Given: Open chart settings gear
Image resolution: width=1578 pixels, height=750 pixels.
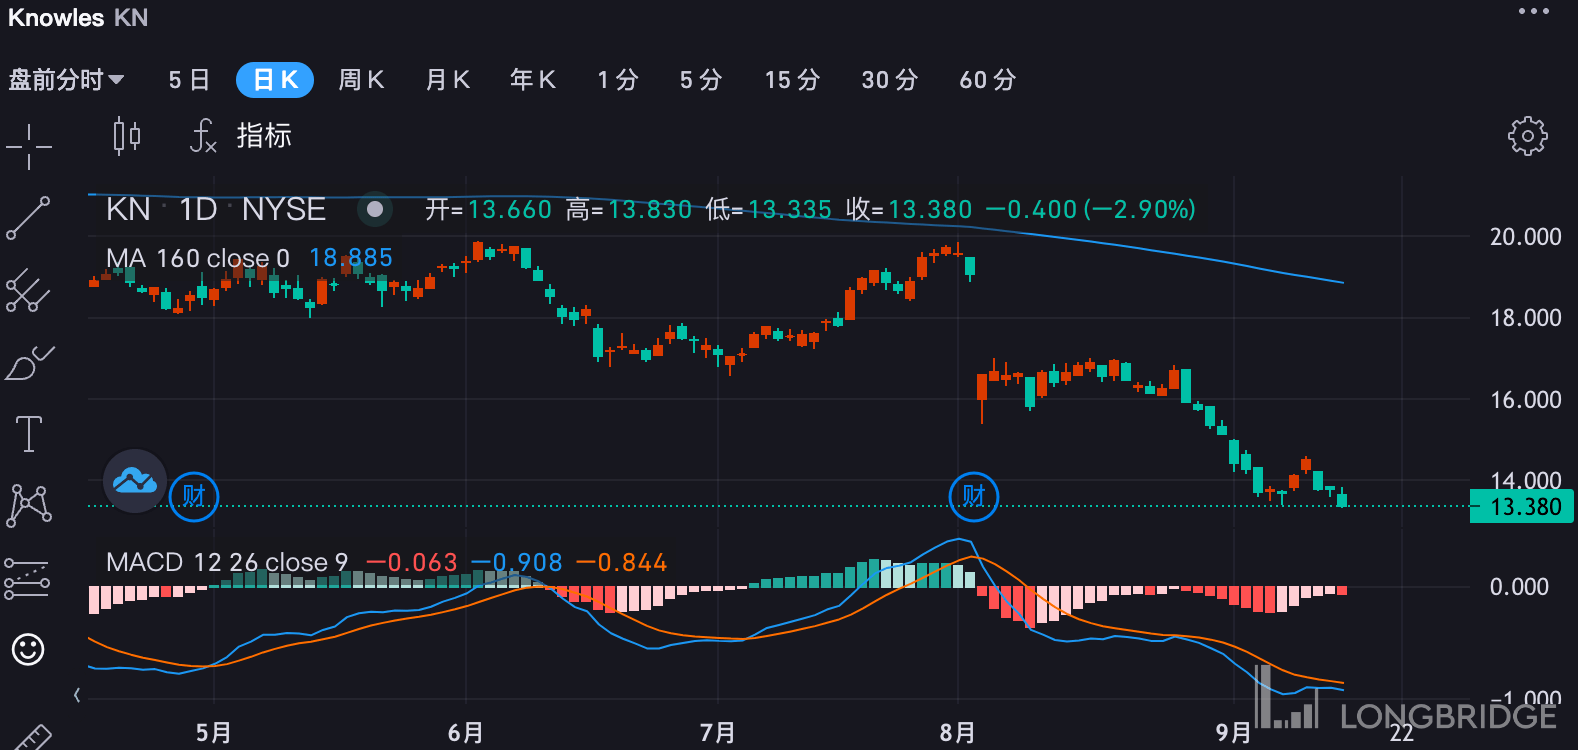Looking at the screenshot, I should [x=1527, y=135].
